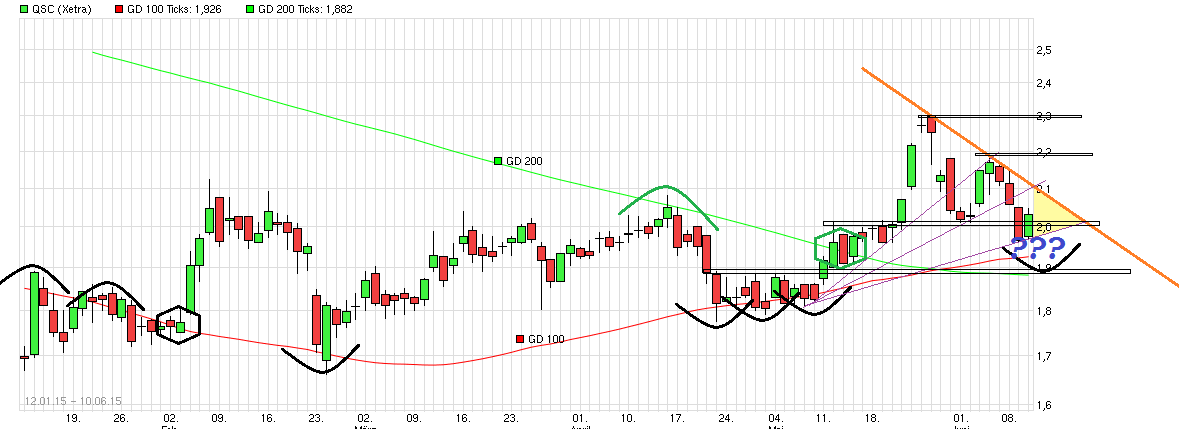Select the 'GD 100 Ticks: 1,926' legend text

coord(174,10)
